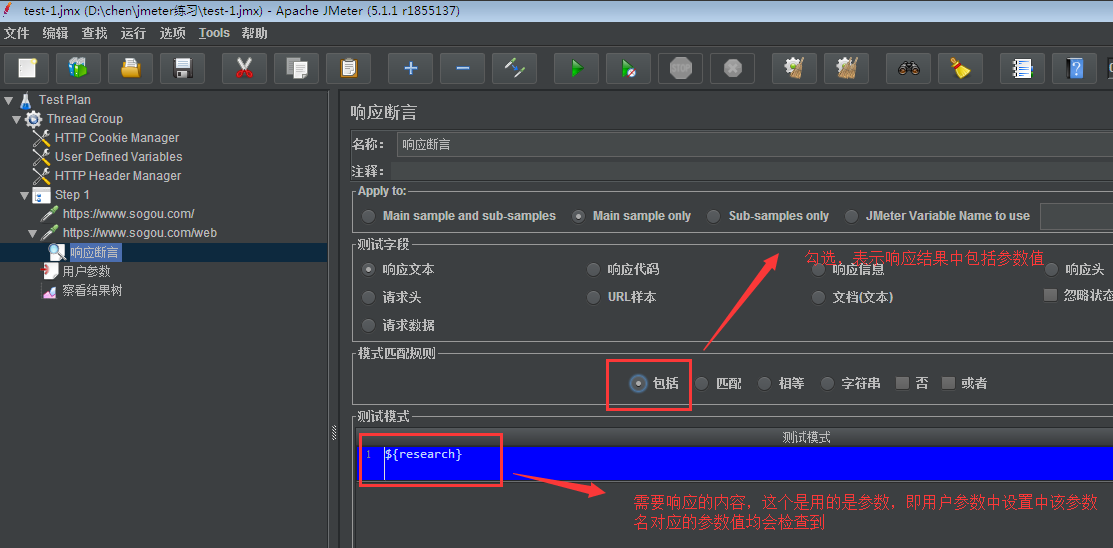Viewport: 1113px width, 548px height.
Task: Collapse the Thread Group node arrow
Action: 16,119
